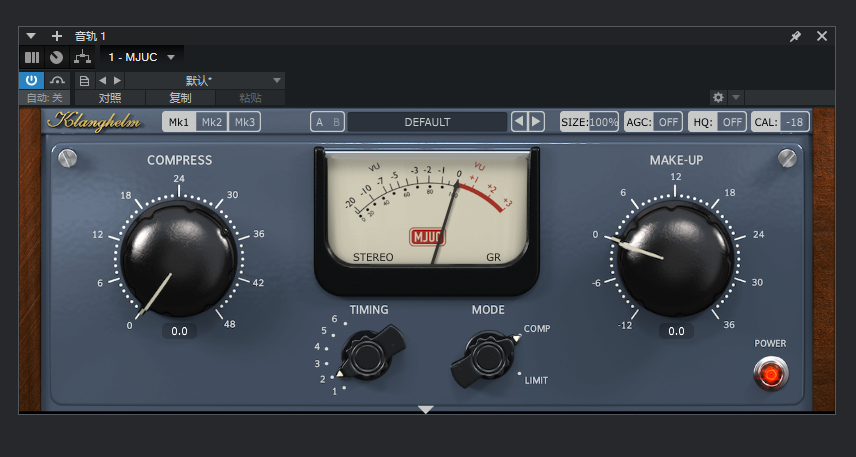Pin the plugin window
The width and height of the screenshot is (856, 457).
coord(795,37)
